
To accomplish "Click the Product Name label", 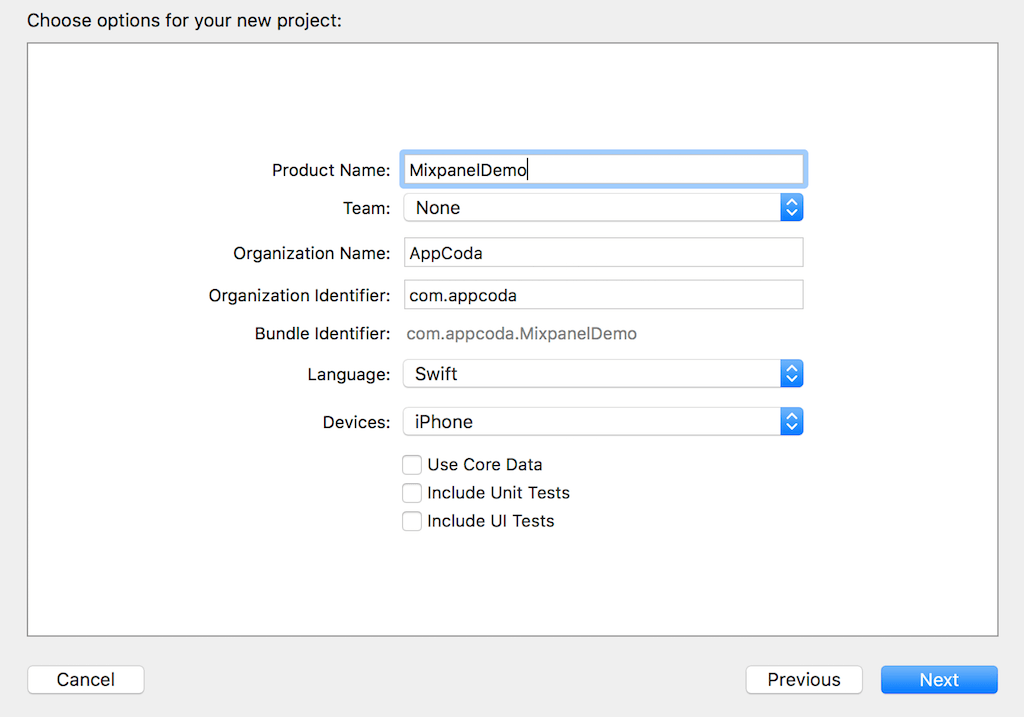I will [331, 170].
